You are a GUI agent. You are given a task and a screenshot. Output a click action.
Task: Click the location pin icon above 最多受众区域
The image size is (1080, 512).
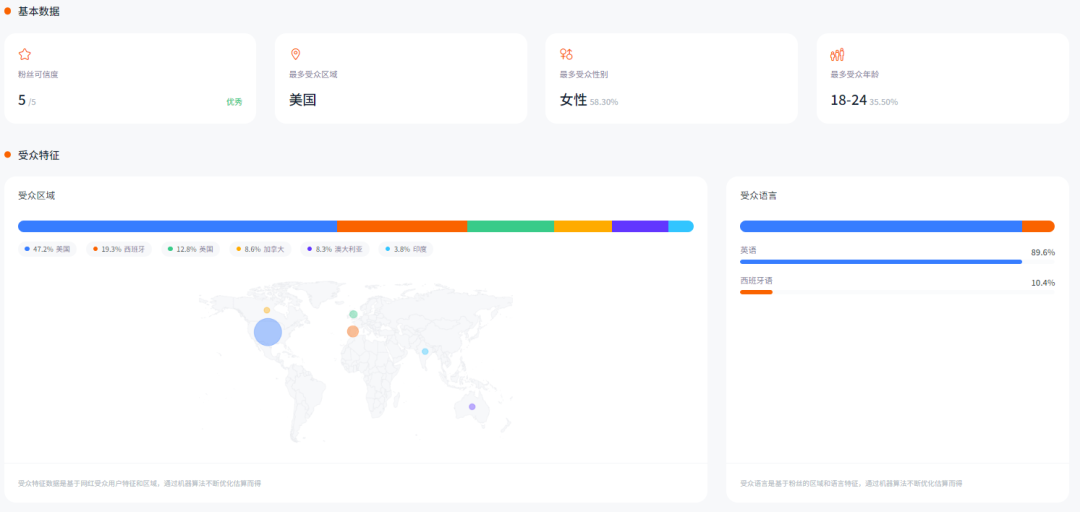click(295, 54)
